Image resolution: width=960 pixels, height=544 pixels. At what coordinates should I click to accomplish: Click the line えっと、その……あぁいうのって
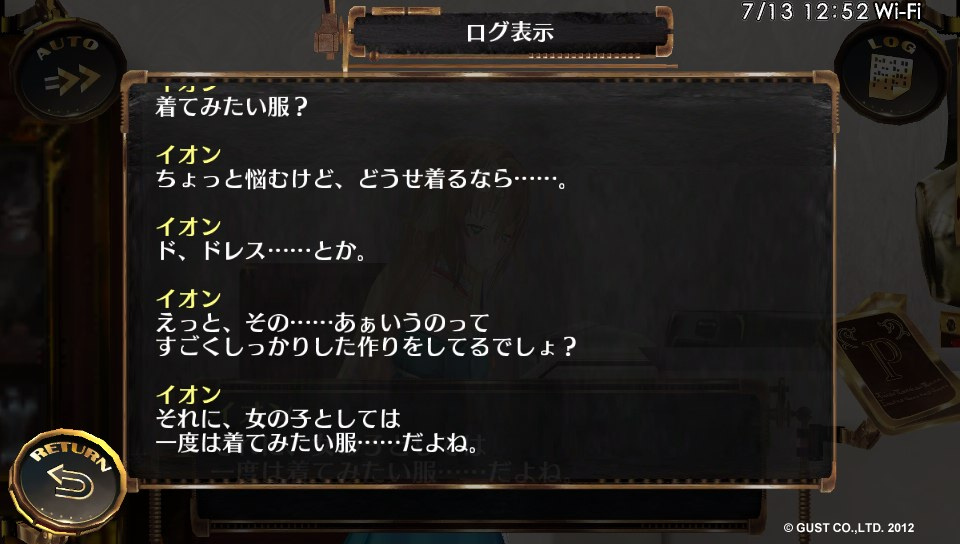pyautogui.click(x=323, y=323)
